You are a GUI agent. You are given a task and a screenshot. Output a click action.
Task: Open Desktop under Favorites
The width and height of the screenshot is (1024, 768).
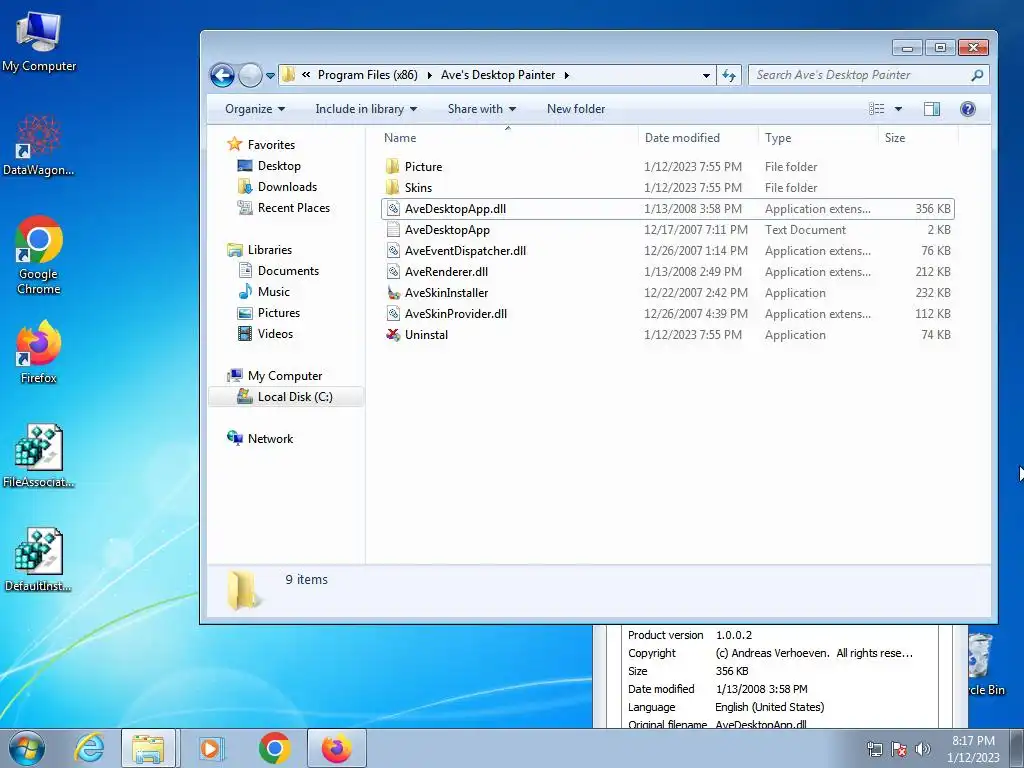click(x=279, y=166)
